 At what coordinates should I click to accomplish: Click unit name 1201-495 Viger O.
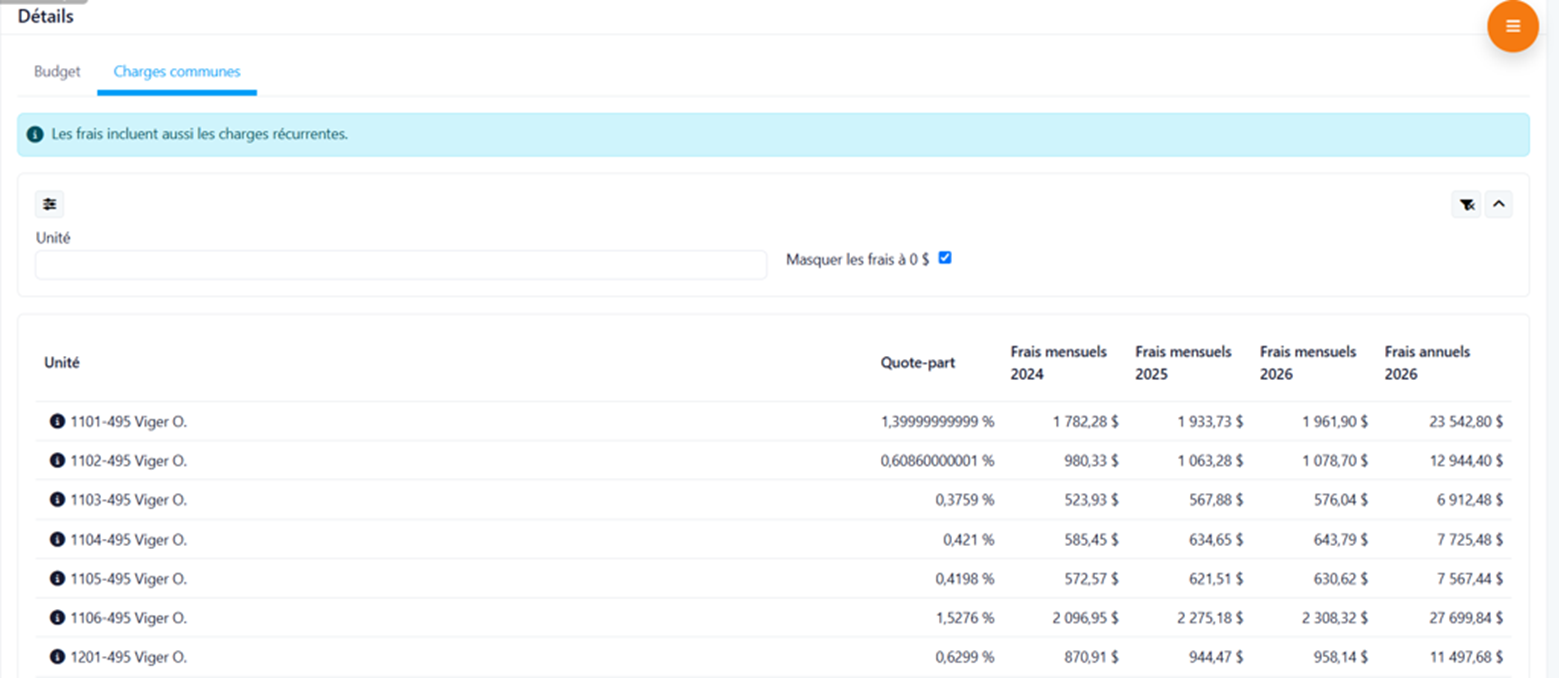pyautogui.click(x=129, y=657)
